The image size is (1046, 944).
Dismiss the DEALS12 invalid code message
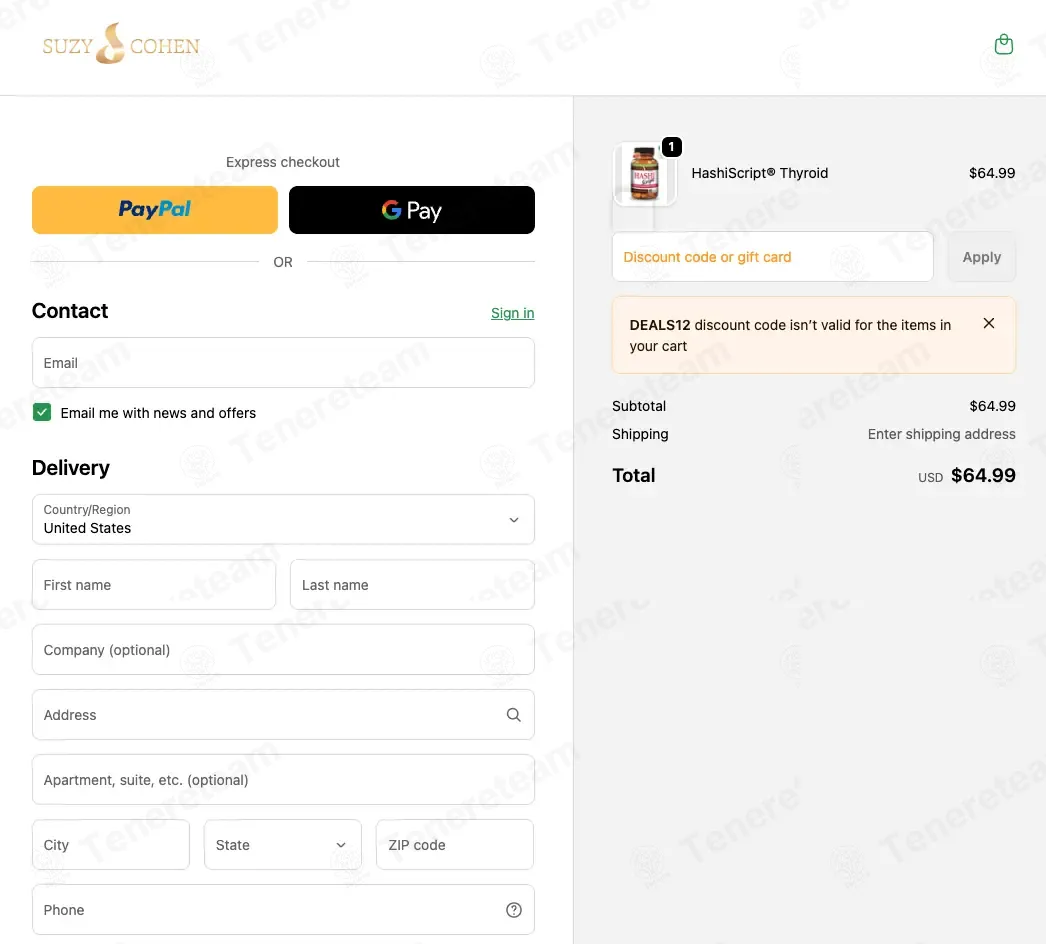(x=989, y=324)
